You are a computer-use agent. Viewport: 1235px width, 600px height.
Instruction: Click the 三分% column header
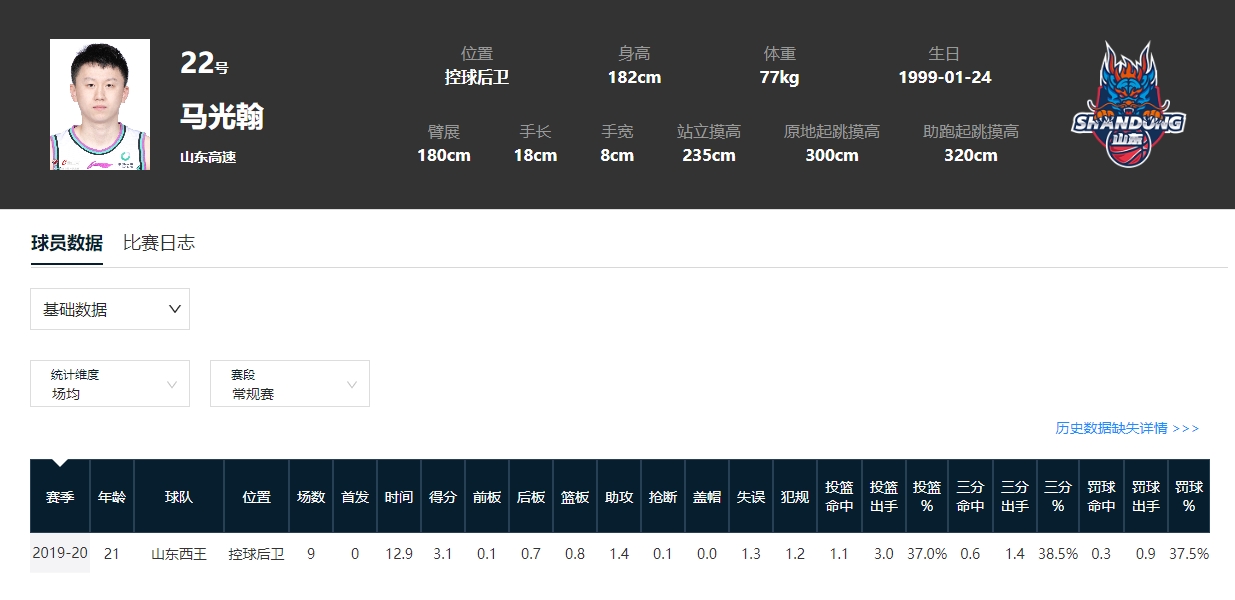pyautogui.click(x=1058, y=496)
